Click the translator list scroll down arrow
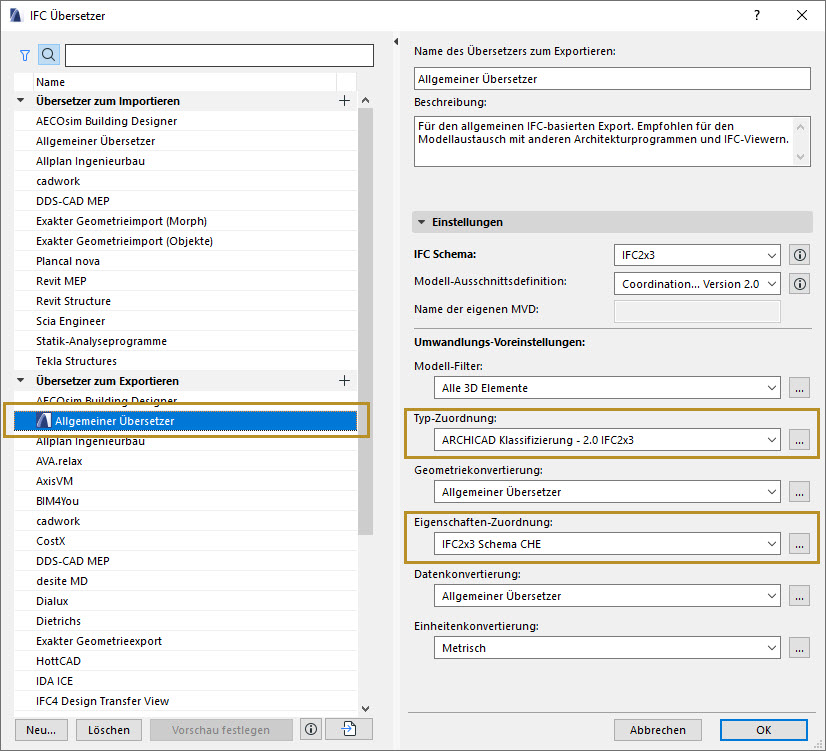The width and height of the screenshot is (826, 751). point(365,709)
